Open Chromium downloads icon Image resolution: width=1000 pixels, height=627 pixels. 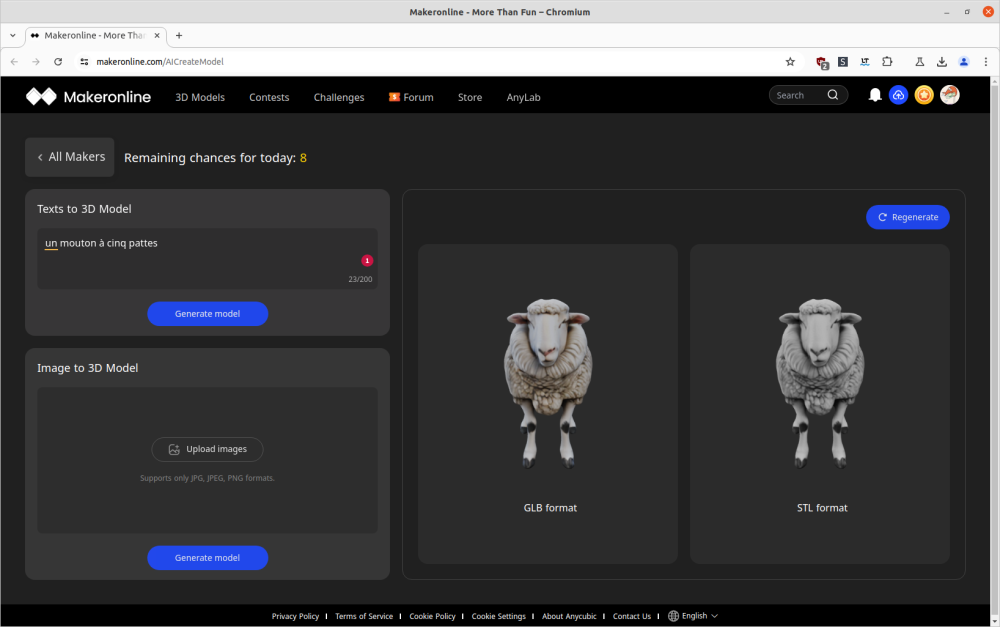pyautogui.click(x=941, y=62)
